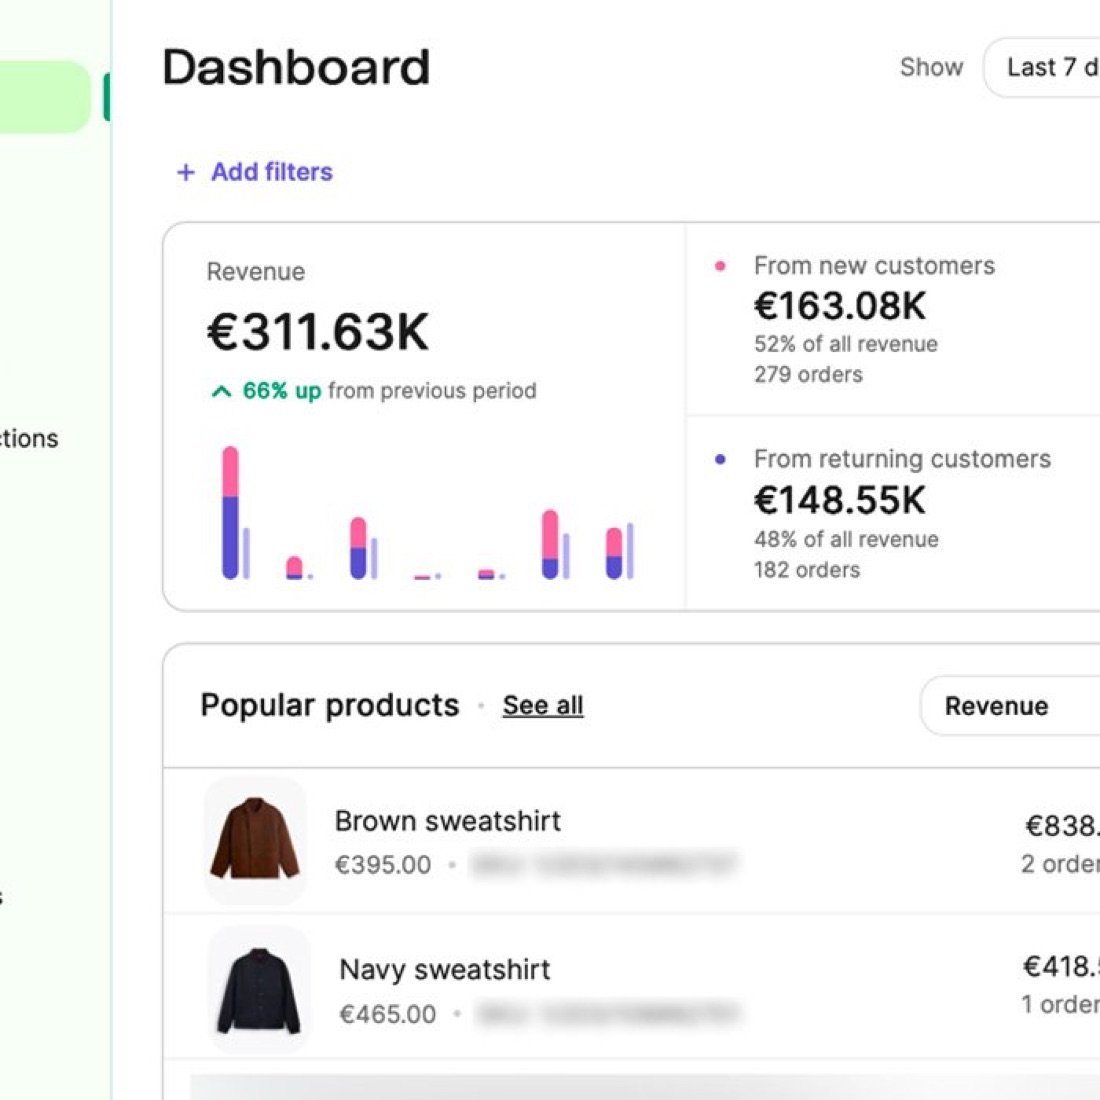
Task: Click the 48% of all revenue text
Action: point(846,539)
